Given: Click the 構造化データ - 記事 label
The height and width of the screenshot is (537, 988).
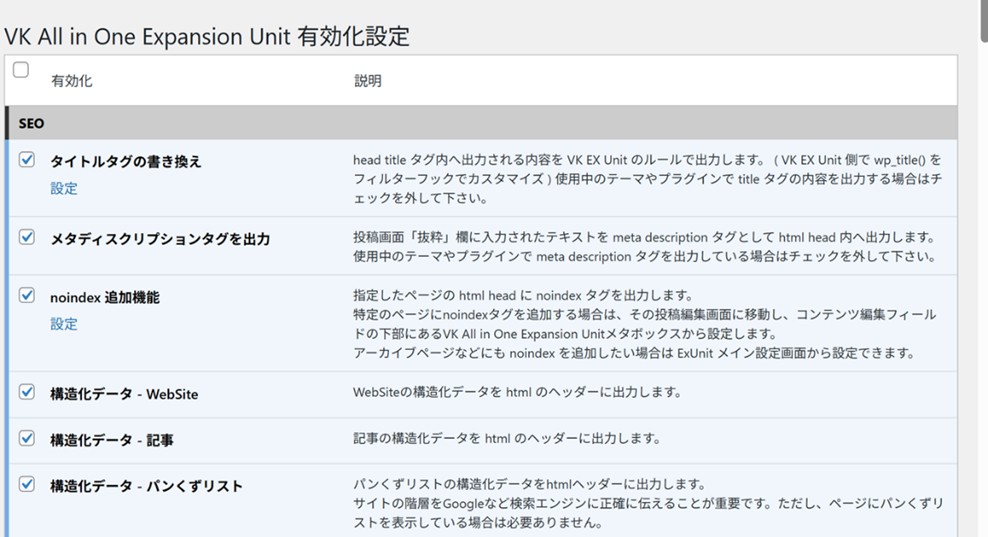Looking at the screenshot, I should point(112,440).
